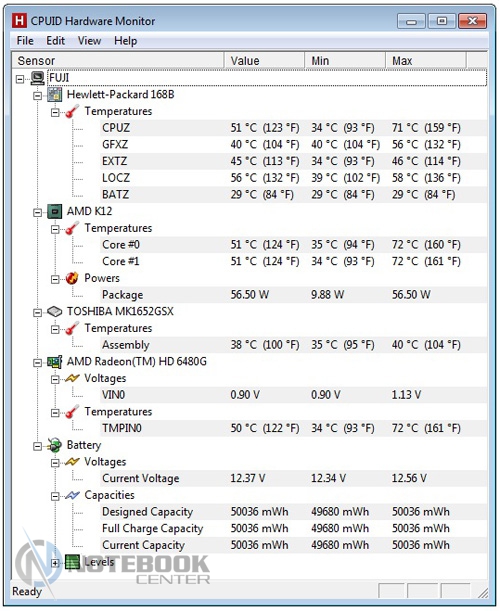The width and height of the screenshot is (500, 611).
Task: Click the TOSHIBA MK1652GSX hard drive icon
Action: point(55,312)
